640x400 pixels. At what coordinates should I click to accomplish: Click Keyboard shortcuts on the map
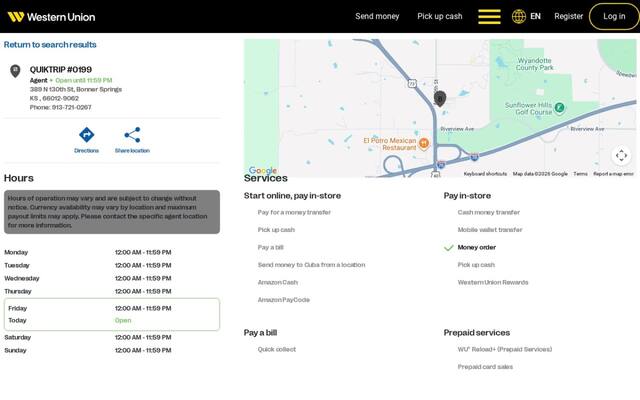(x=485, y=174)
